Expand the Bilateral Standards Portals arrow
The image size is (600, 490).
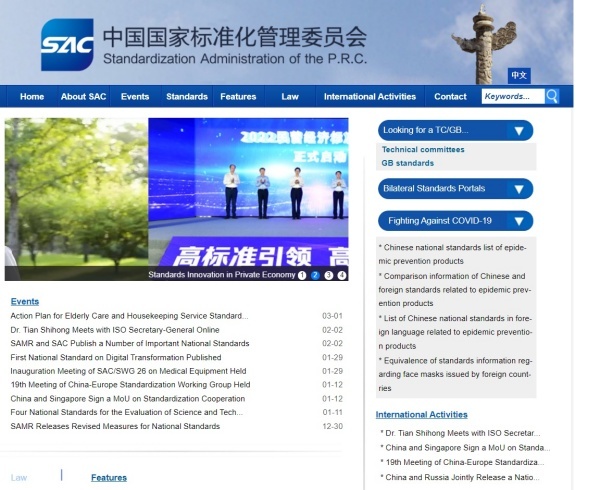tap(519, 189)
